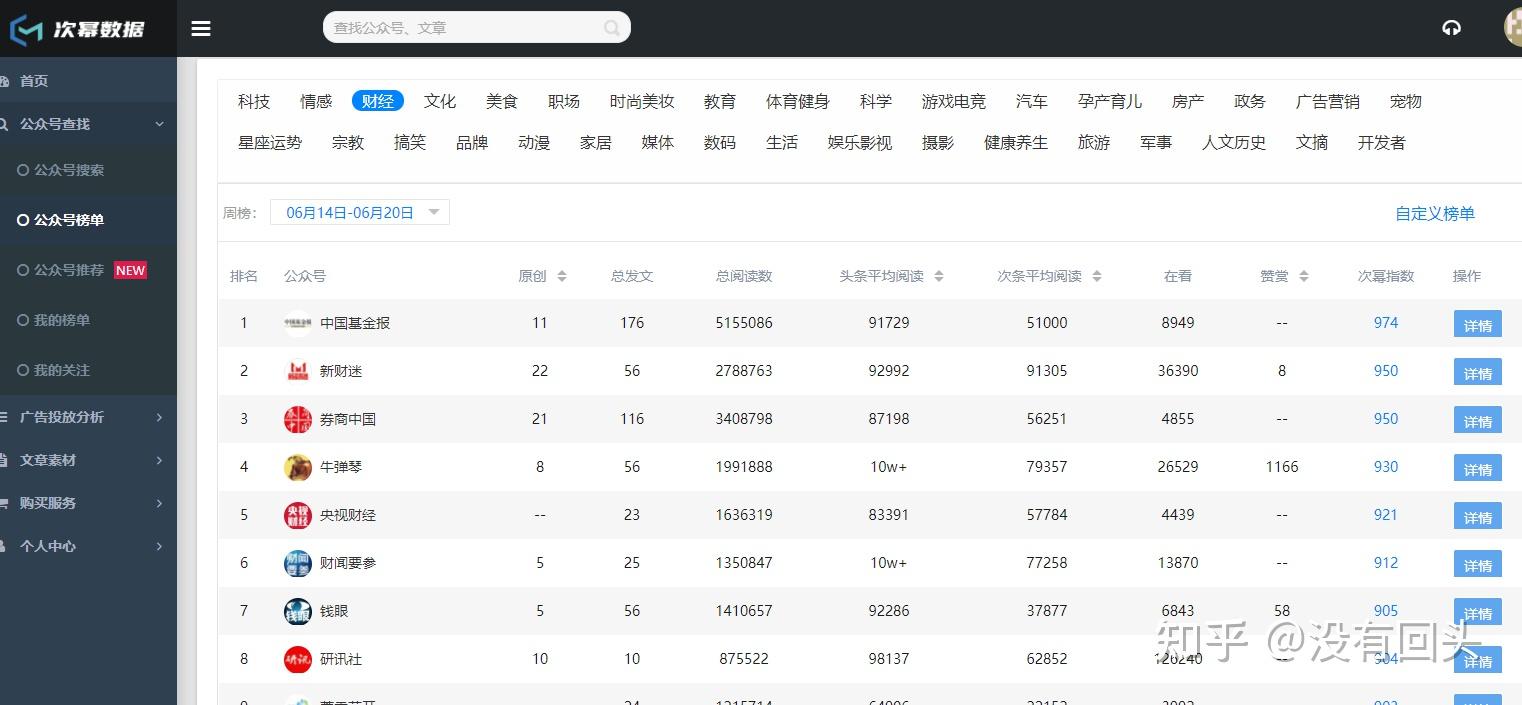The width and height of the screenshot is (1522, 705).
Task: Click the 财闻要参 account avatar
Action: pyautogui.click(x=297, y=563)
